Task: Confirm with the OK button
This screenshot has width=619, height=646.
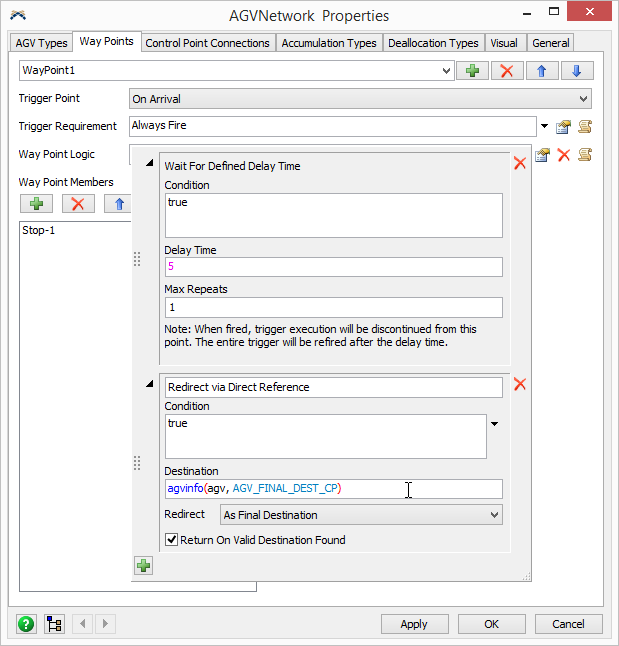Action: pyautogui.click(x=491, y=623)
